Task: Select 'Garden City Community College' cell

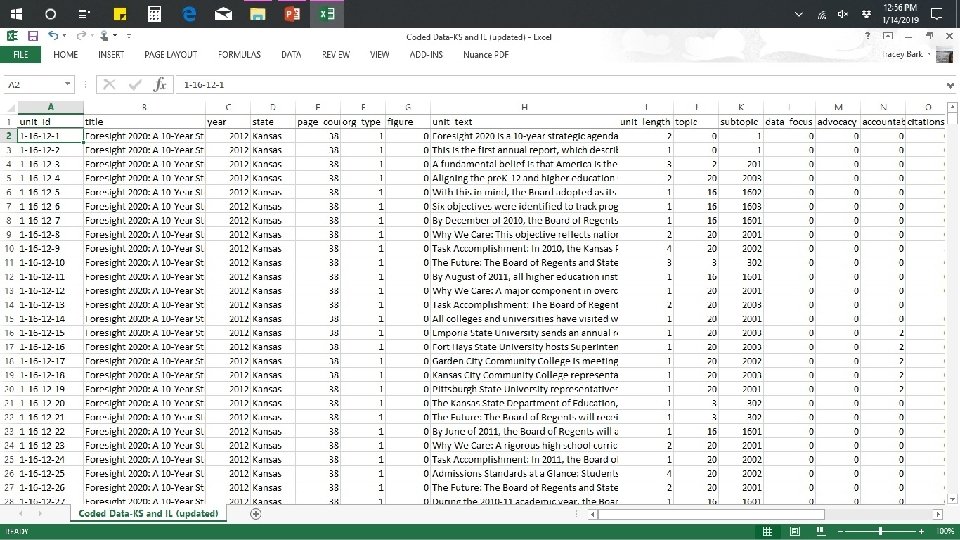Action: (525, 361)
